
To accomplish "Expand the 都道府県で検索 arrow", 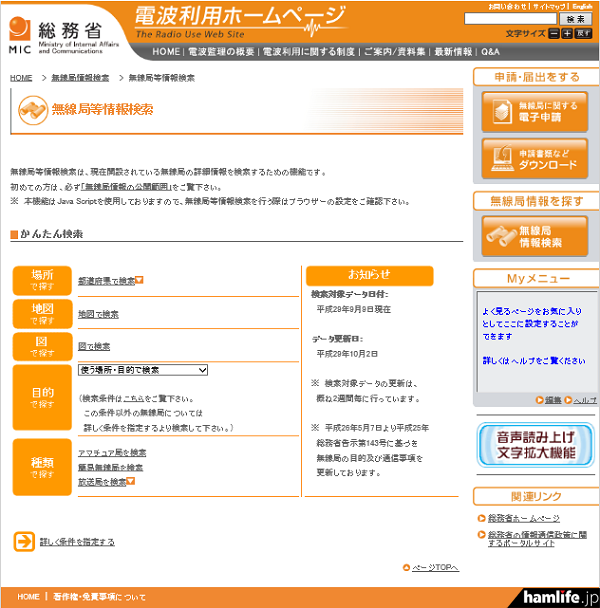I will (140, 280).
